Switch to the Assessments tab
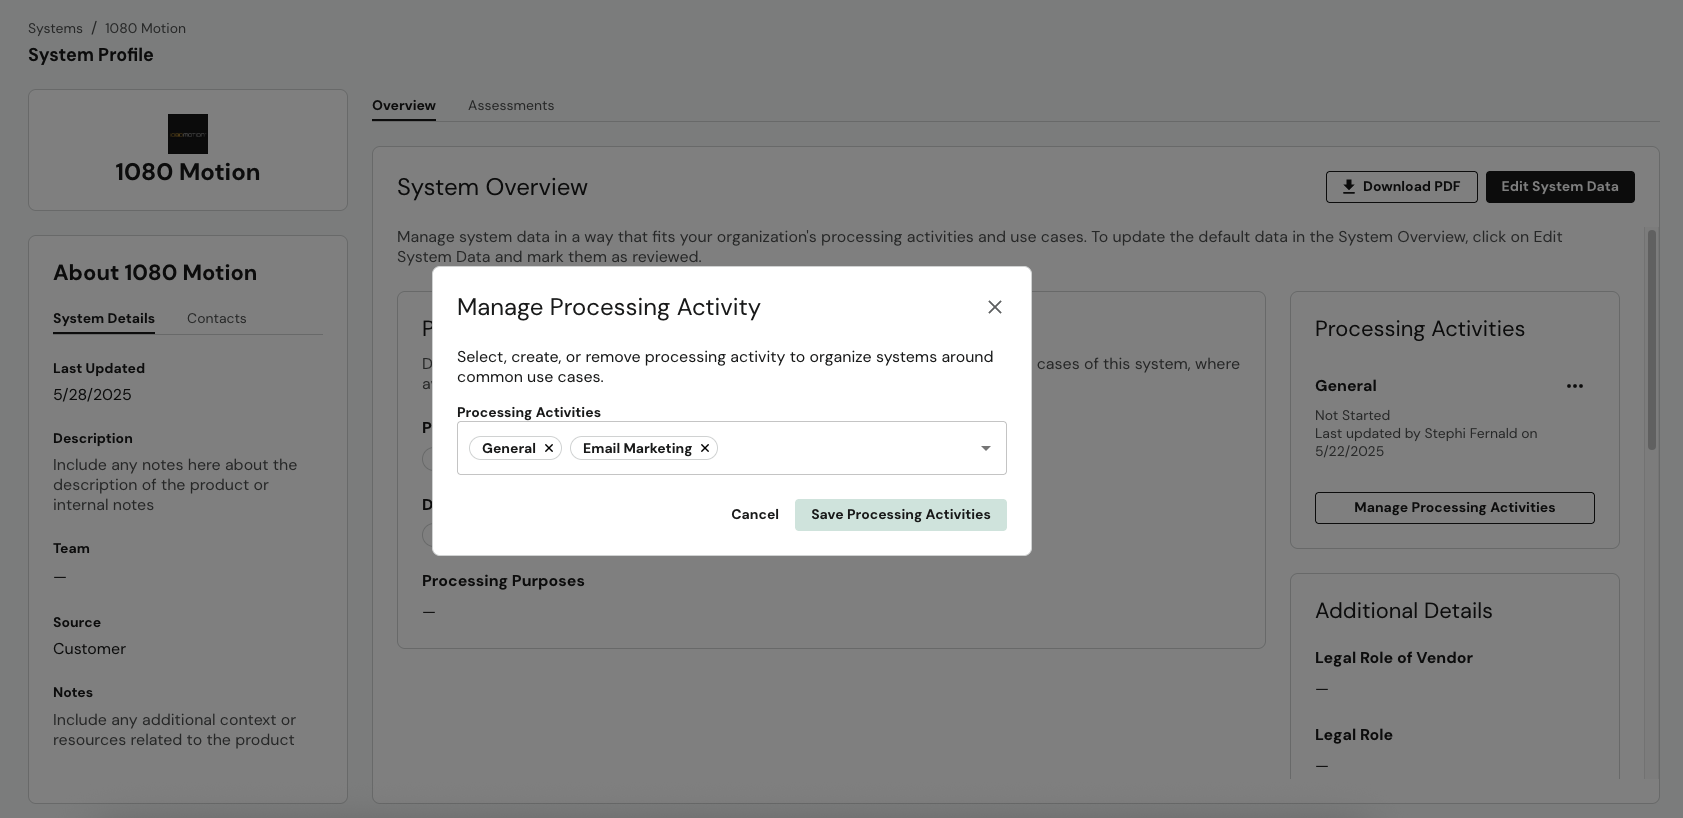The width and height of the screenshot is (1683, 818). [x=511, y=105]
